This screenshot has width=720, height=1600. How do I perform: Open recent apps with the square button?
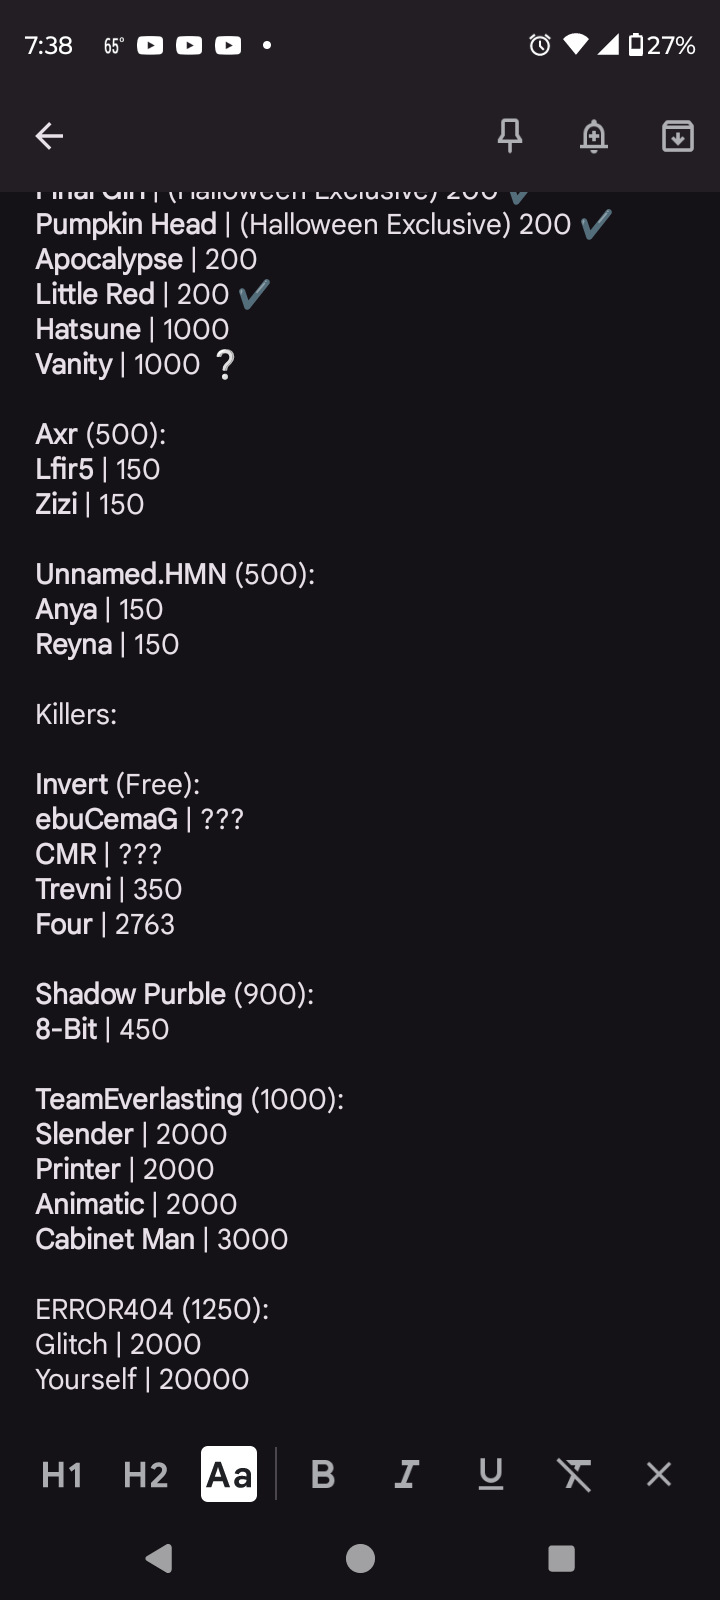click(x=562, y=1558)
